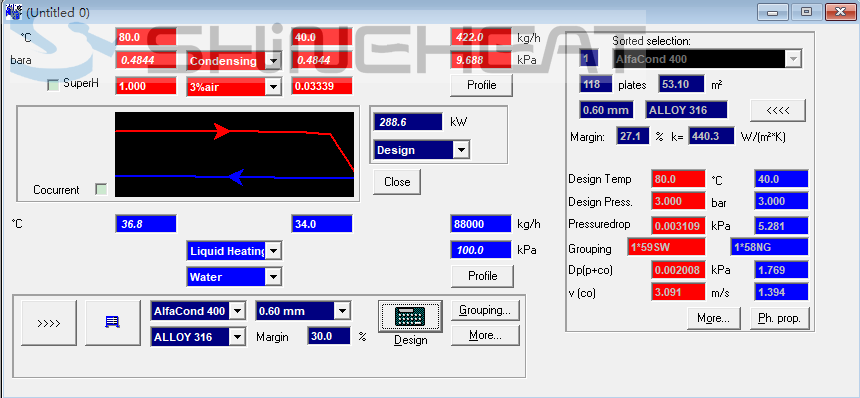Toggle the Cocurrent checkbox
Viewport: 860px width, 398px height.
tap(101, 190)
